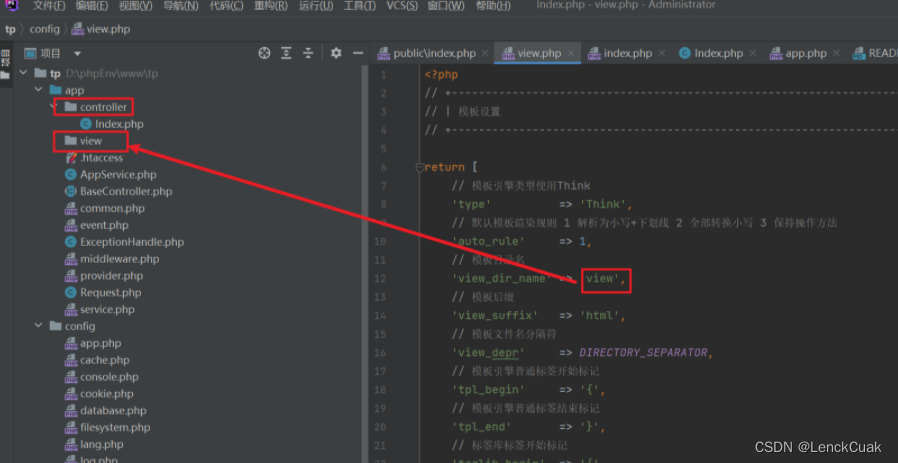Open project panel settings gear
Image resolution: width=898 pixels, height=463 pixels.
(336, 53)
